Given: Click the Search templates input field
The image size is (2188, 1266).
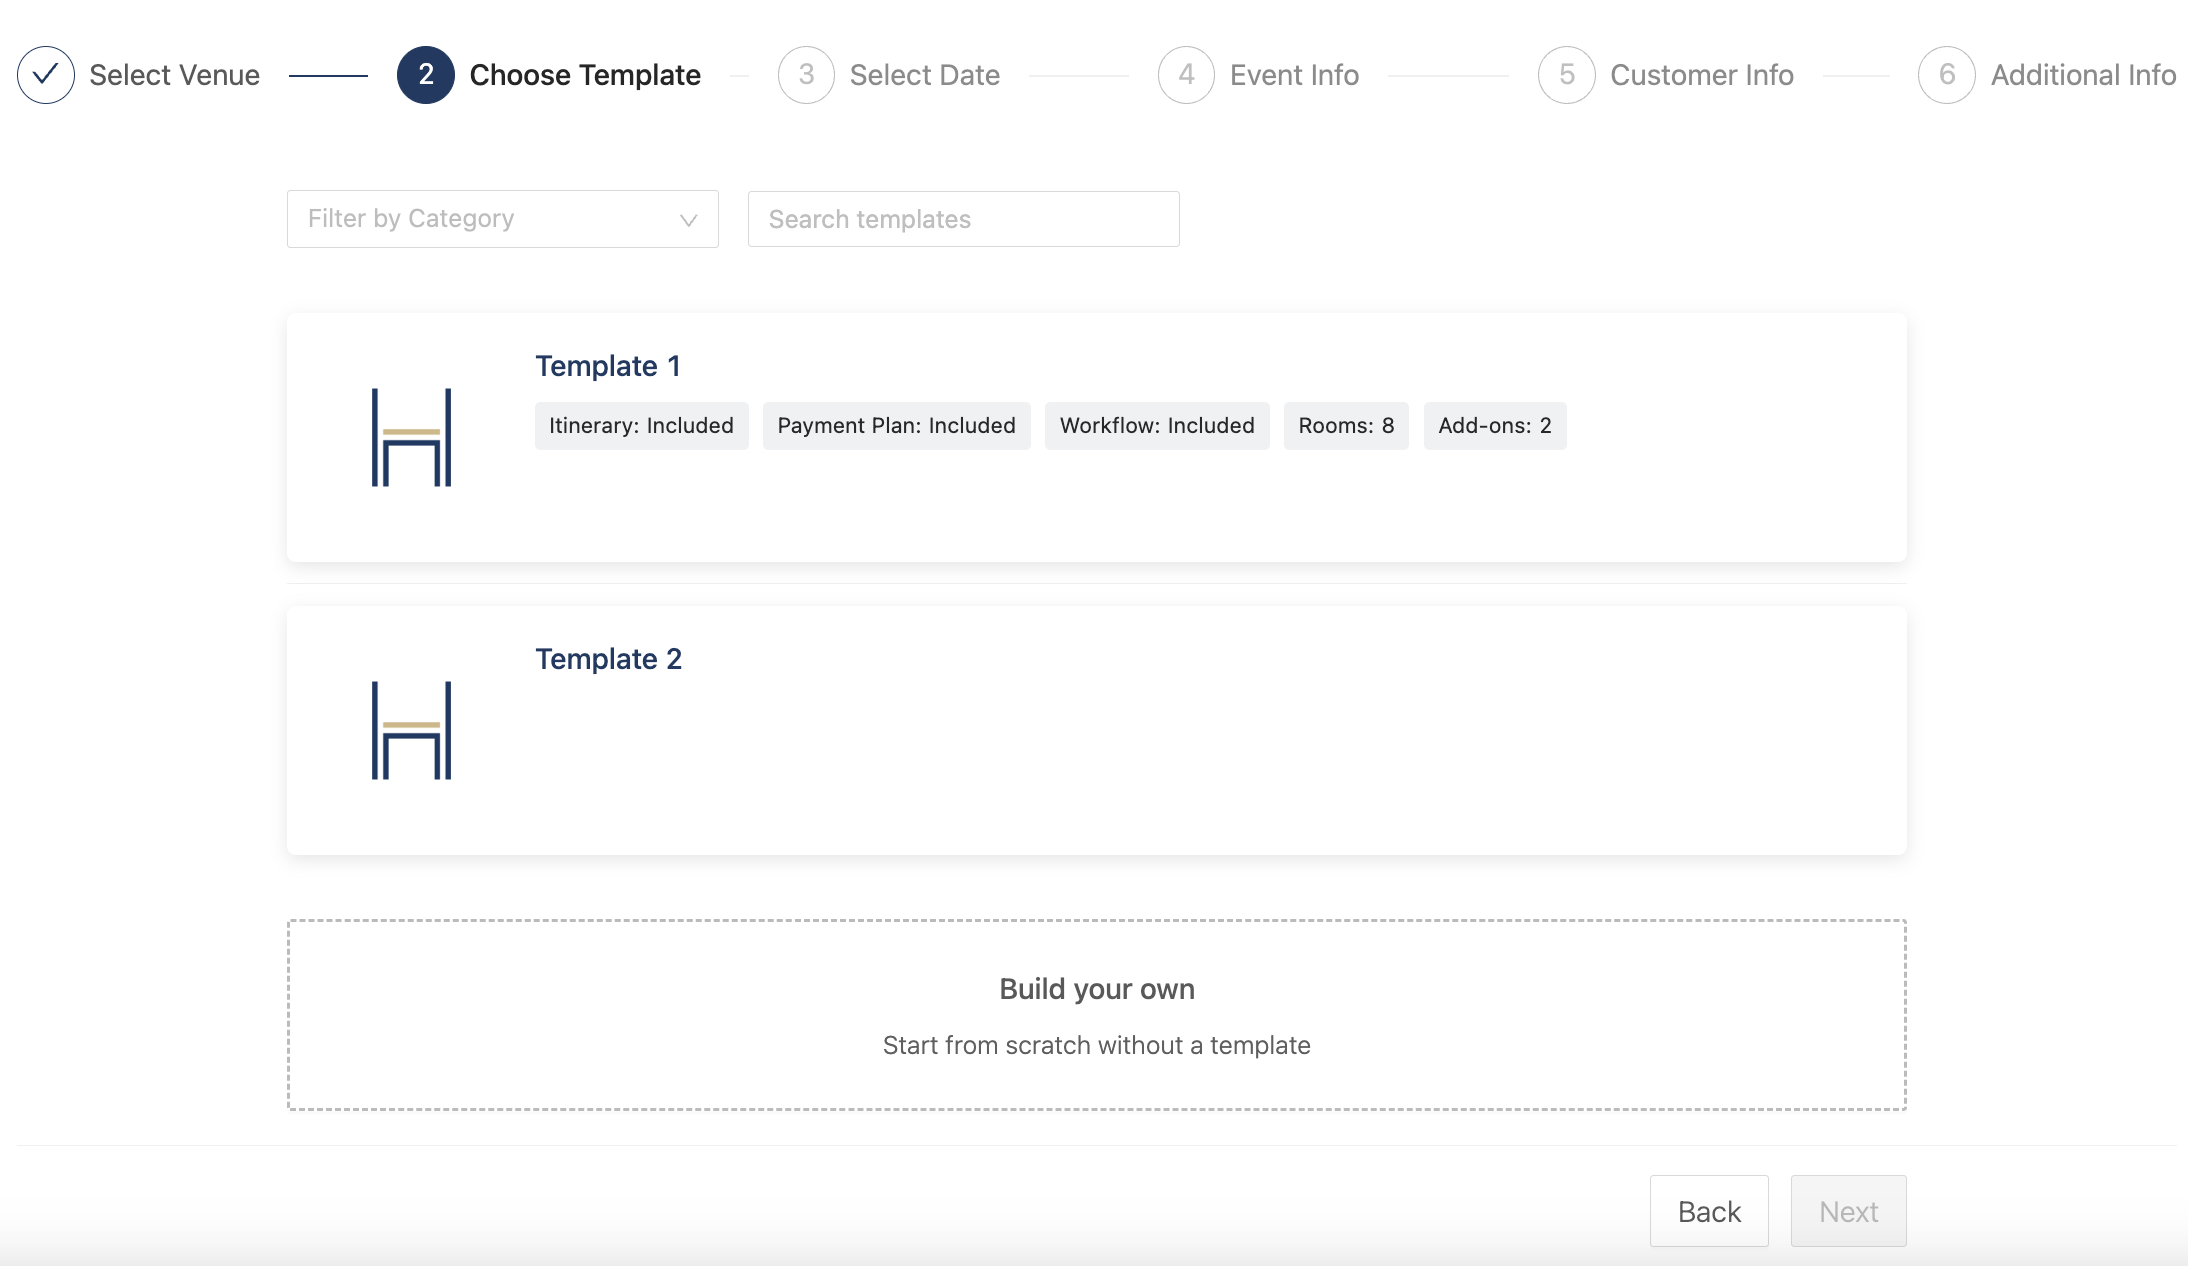Looking at the screenshot, I should (962, 219).
